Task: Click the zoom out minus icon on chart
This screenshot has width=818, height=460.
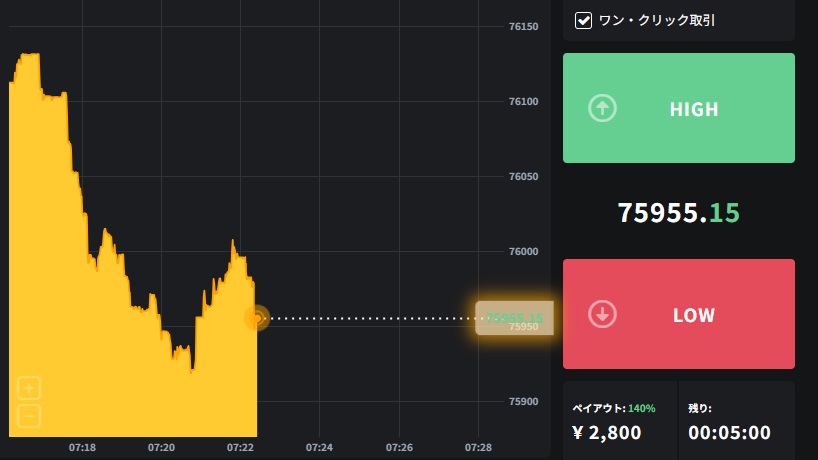Action: tap(29, 415)
